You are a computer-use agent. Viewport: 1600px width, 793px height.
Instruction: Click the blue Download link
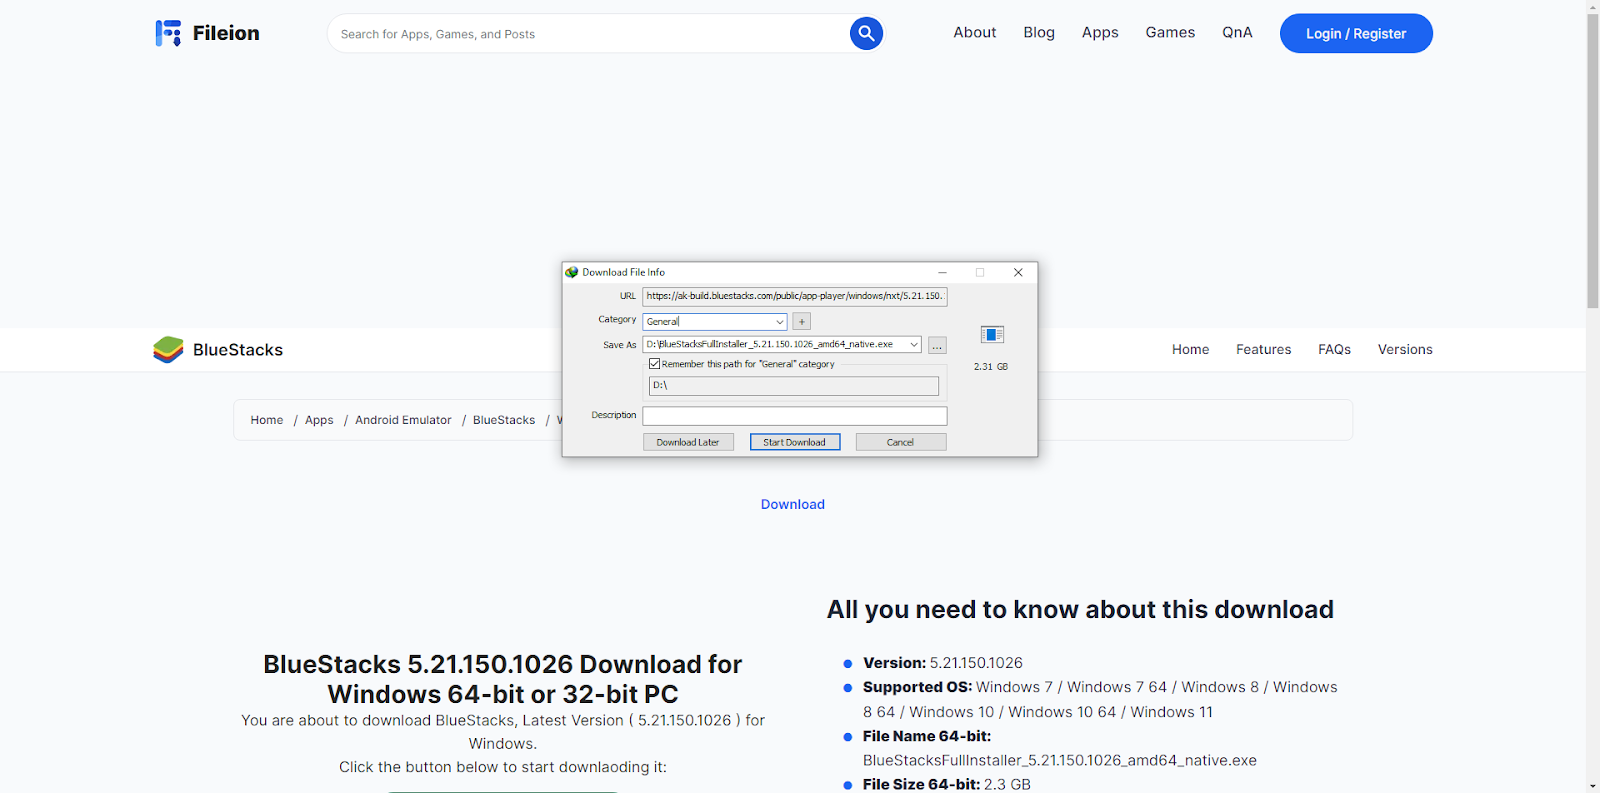click(x=793, y=505)
